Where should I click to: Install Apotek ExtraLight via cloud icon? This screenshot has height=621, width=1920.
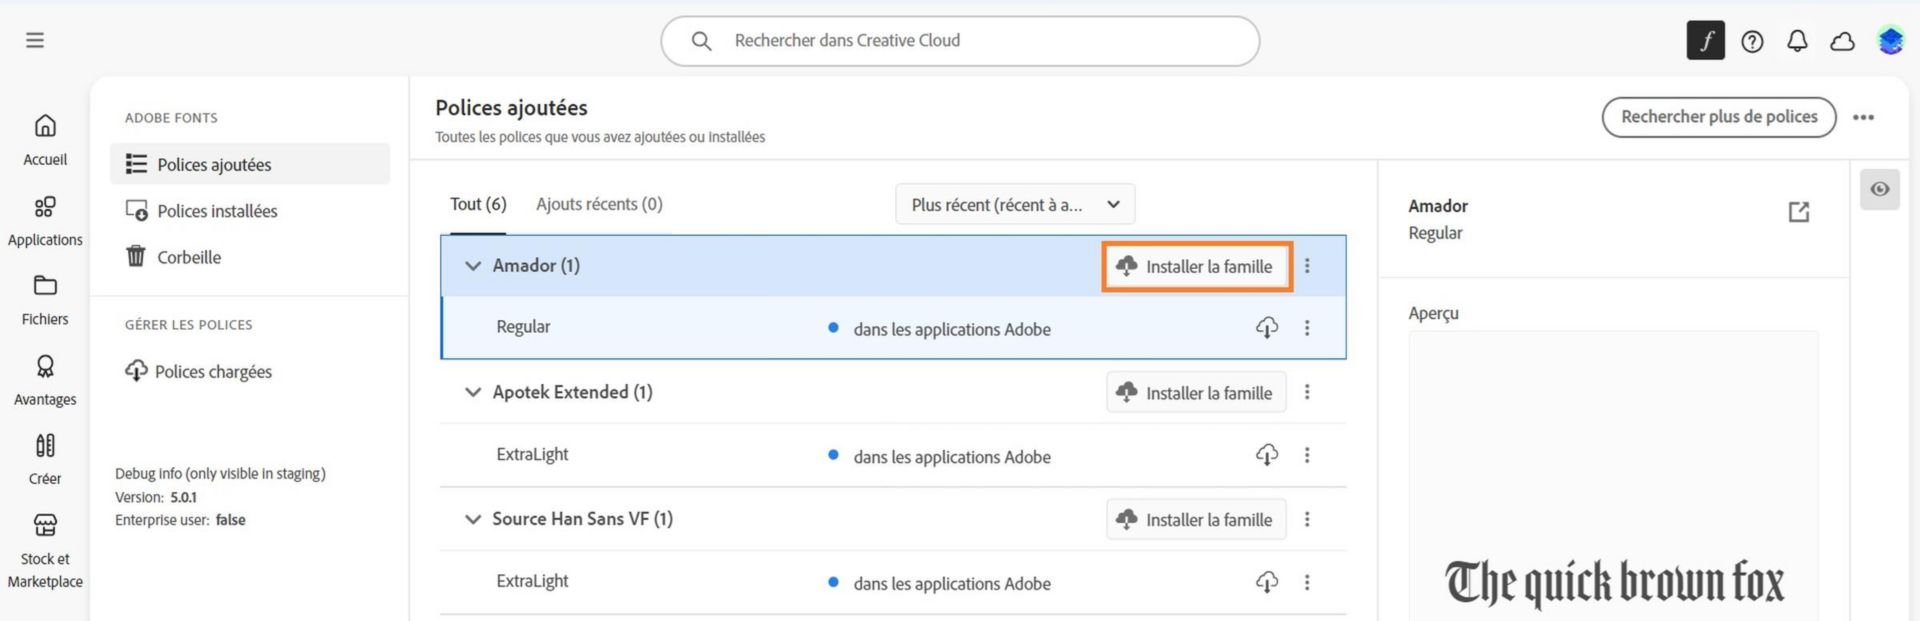(x=1266, y=455)
